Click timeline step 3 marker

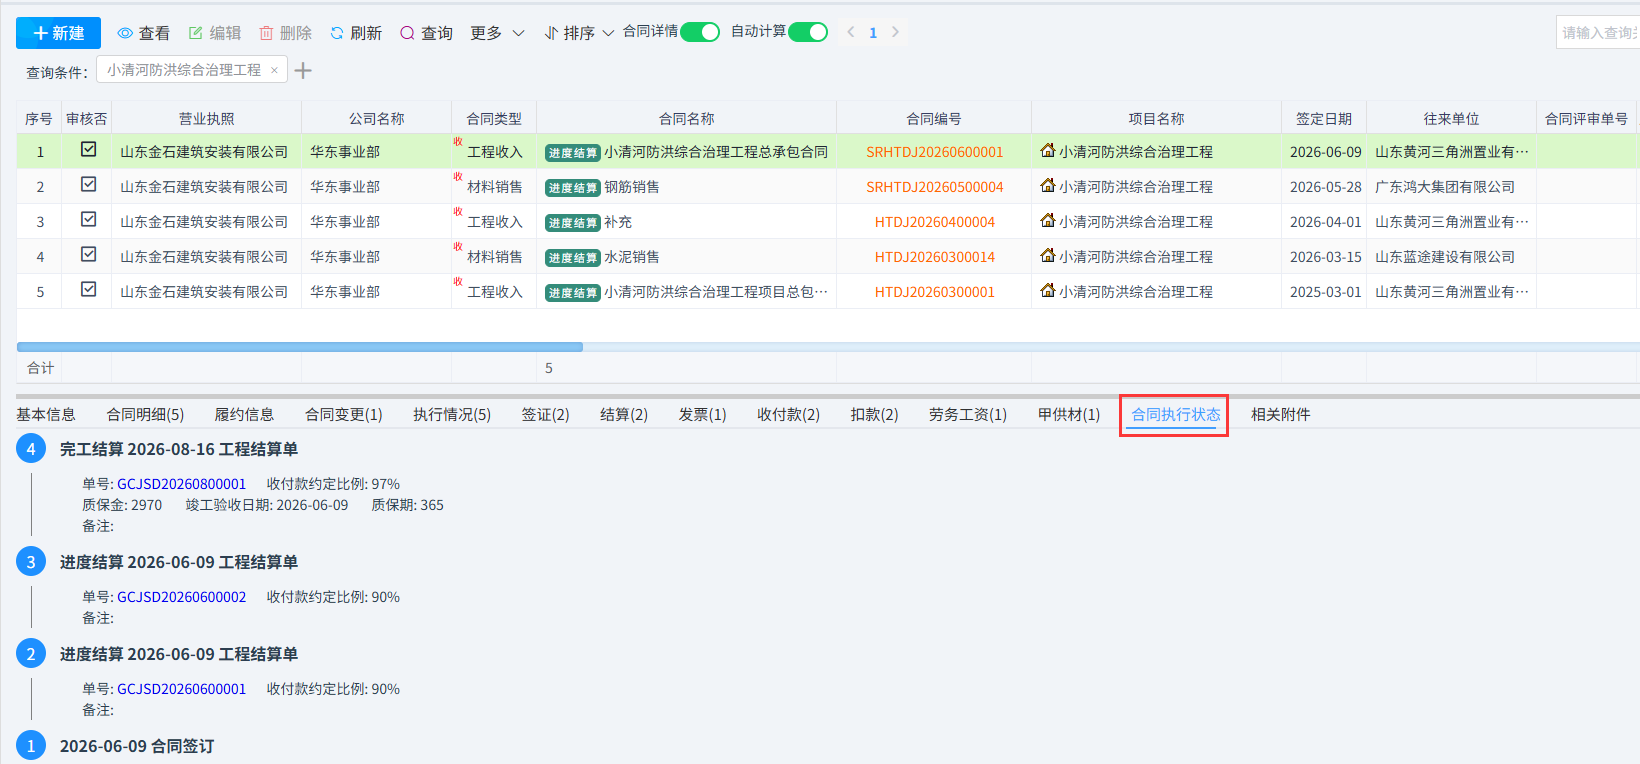coord(31,562)
